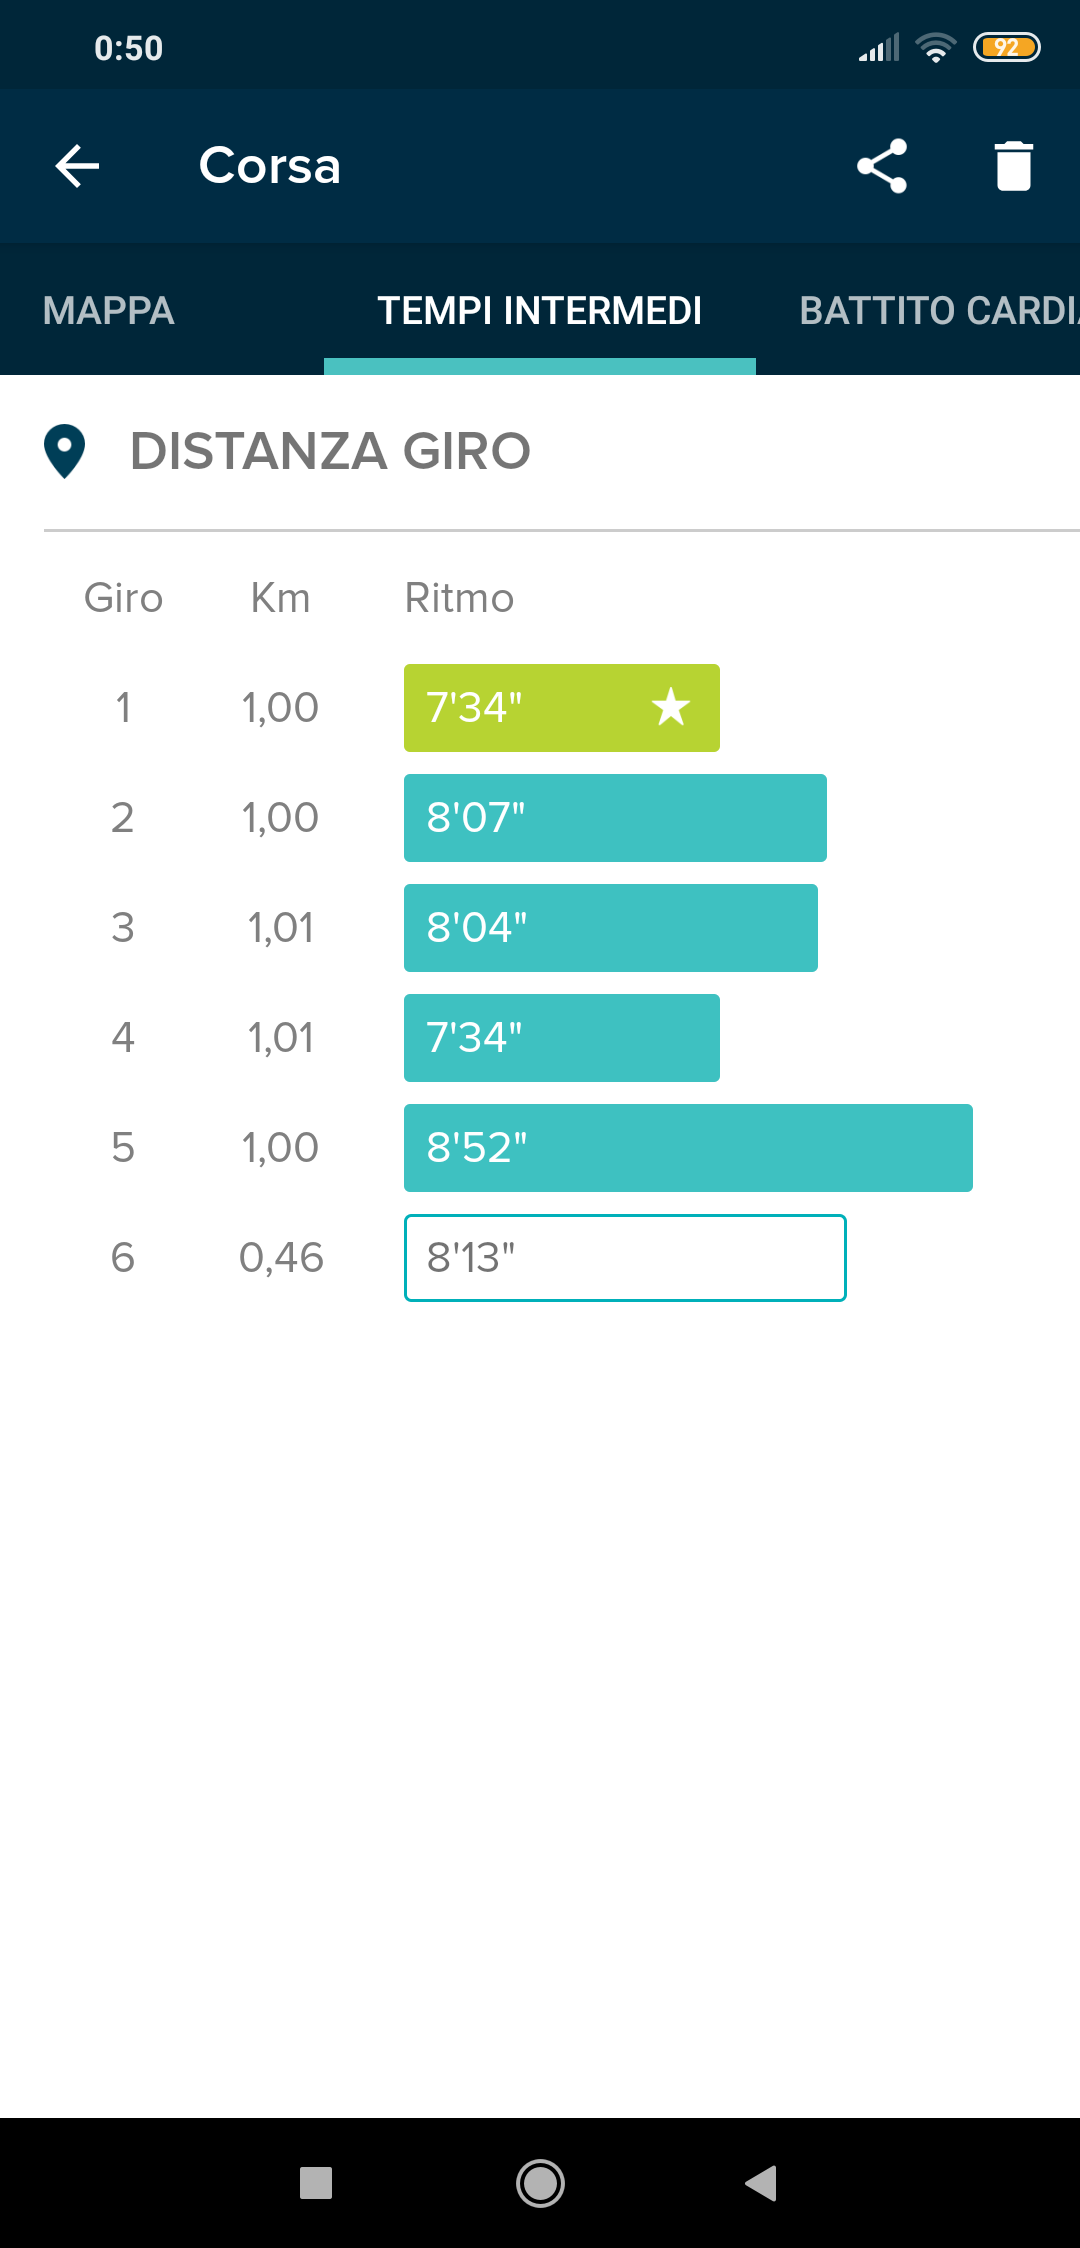Tap the back arrow icon

pos(77,166)
